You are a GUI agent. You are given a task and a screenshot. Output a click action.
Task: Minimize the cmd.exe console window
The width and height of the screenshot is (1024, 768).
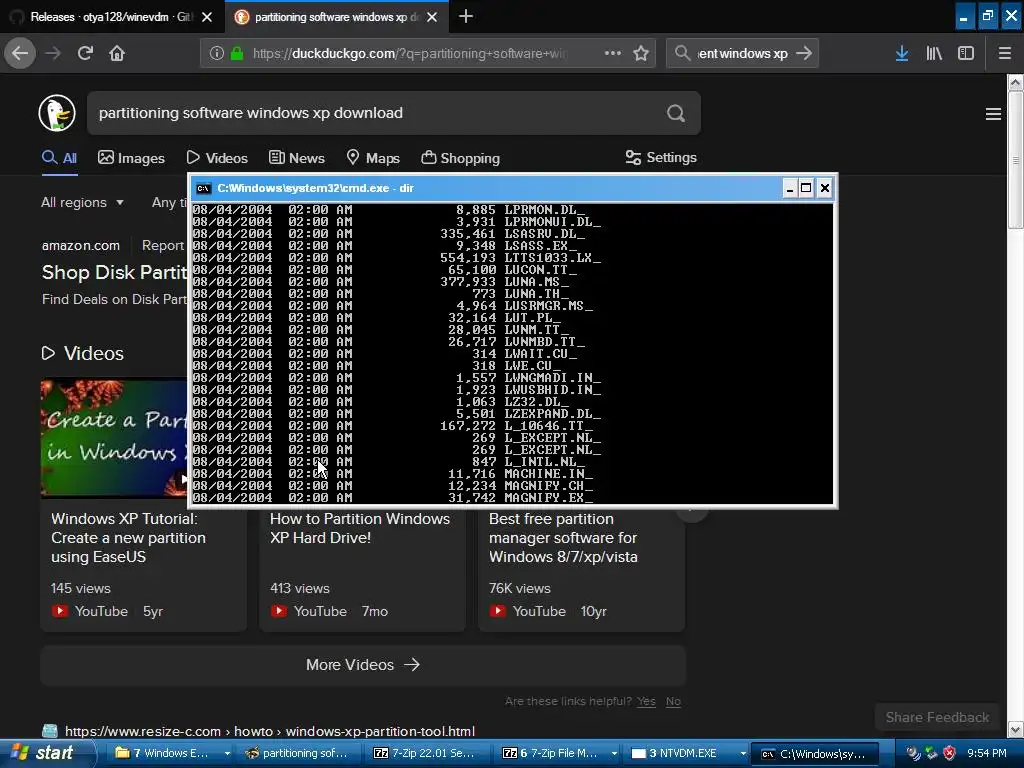[x=790, y=188]
